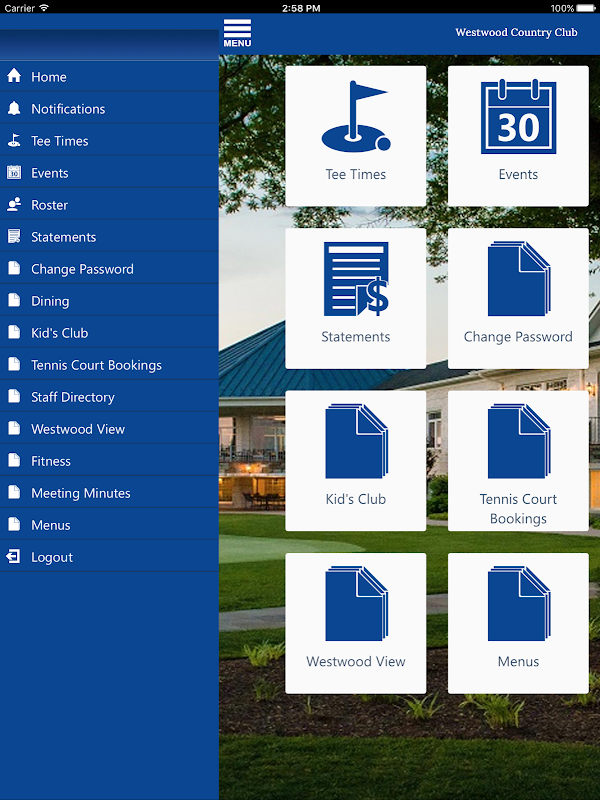Click the Wi-Fi icon in status bar
The image size is (600, 800).
(x=44, y=7)
